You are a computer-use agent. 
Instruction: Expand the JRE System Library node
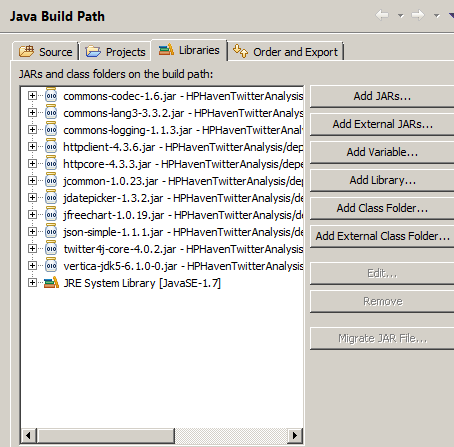point(32,283)
